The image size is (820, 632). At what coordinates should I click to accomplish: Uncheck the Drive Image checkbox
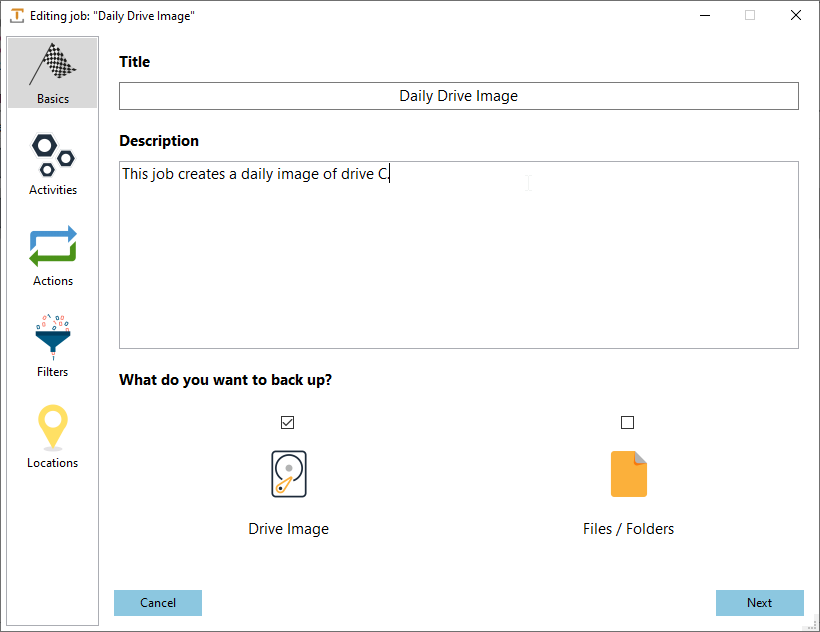[x=288, y=422]
